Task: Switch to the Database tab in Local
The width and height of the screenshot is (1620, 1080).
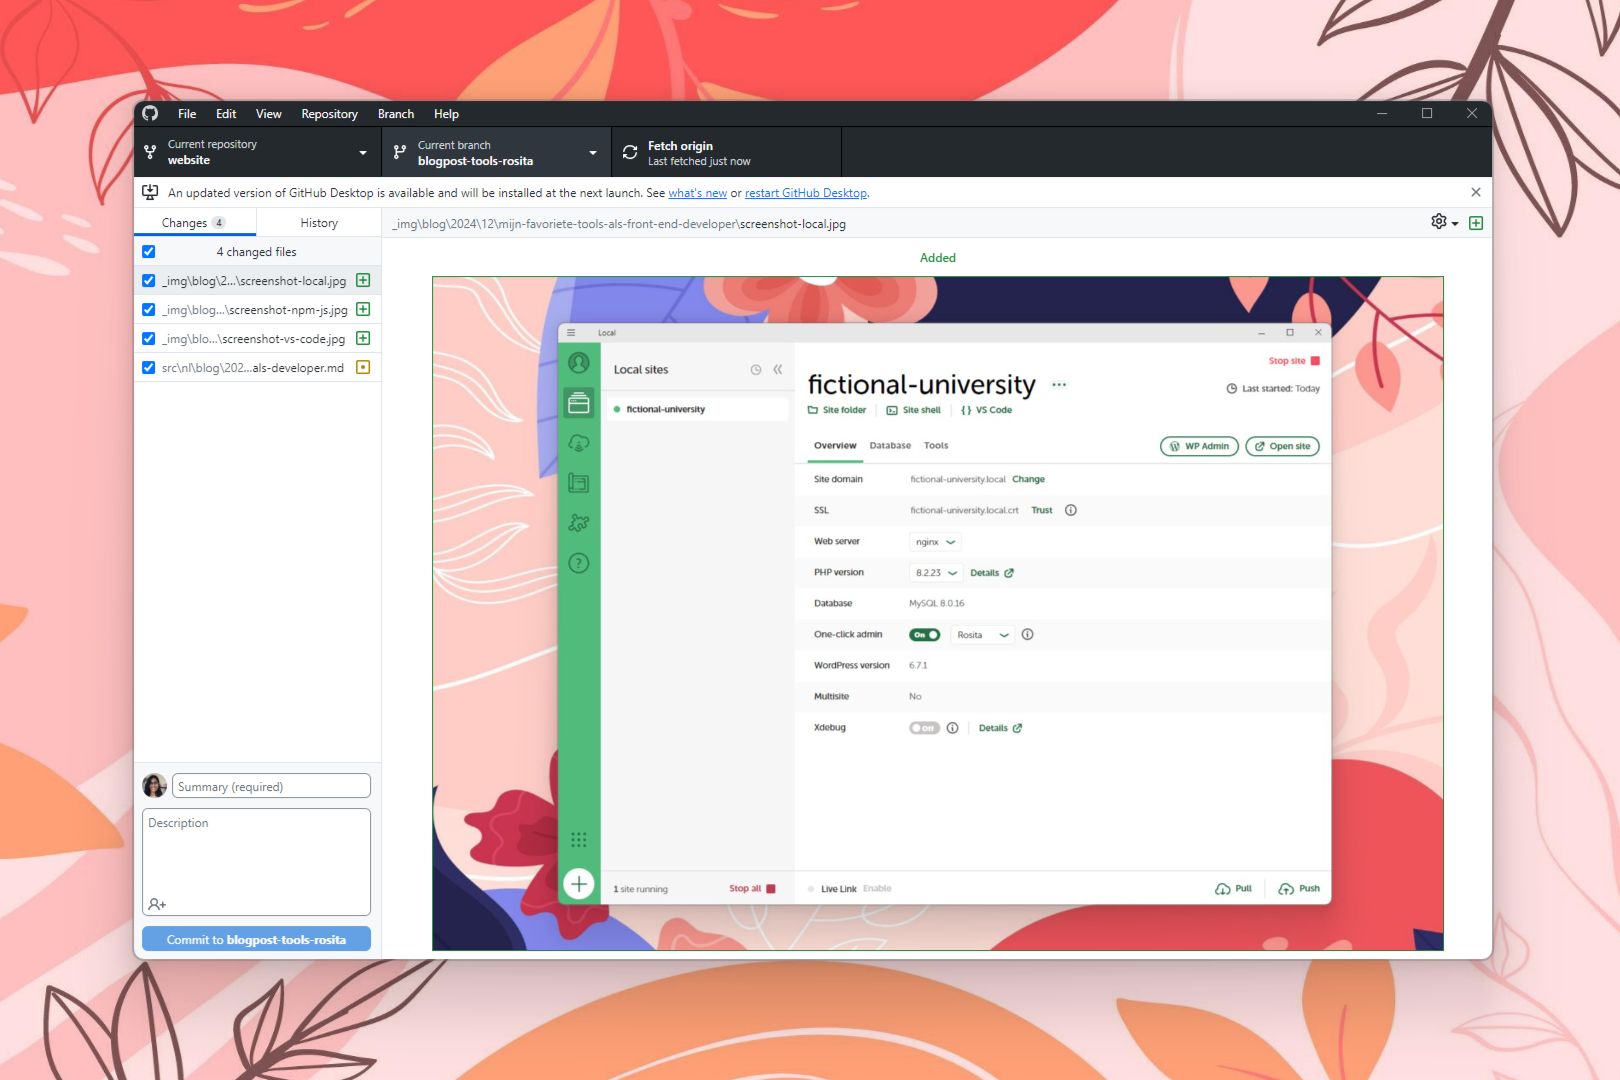Action: (x=889, y=446)
